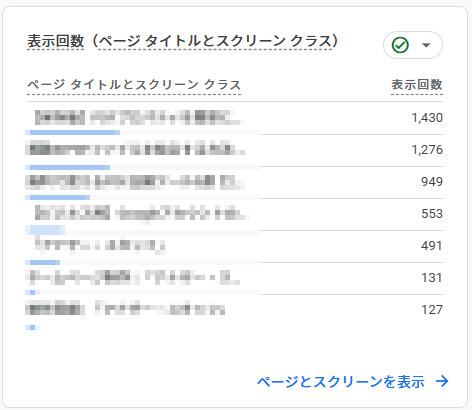Click the blue bar under the 949 row
The width and height of the screenshot is (472, 410).
pyautogui.click(x=58, y=197)
